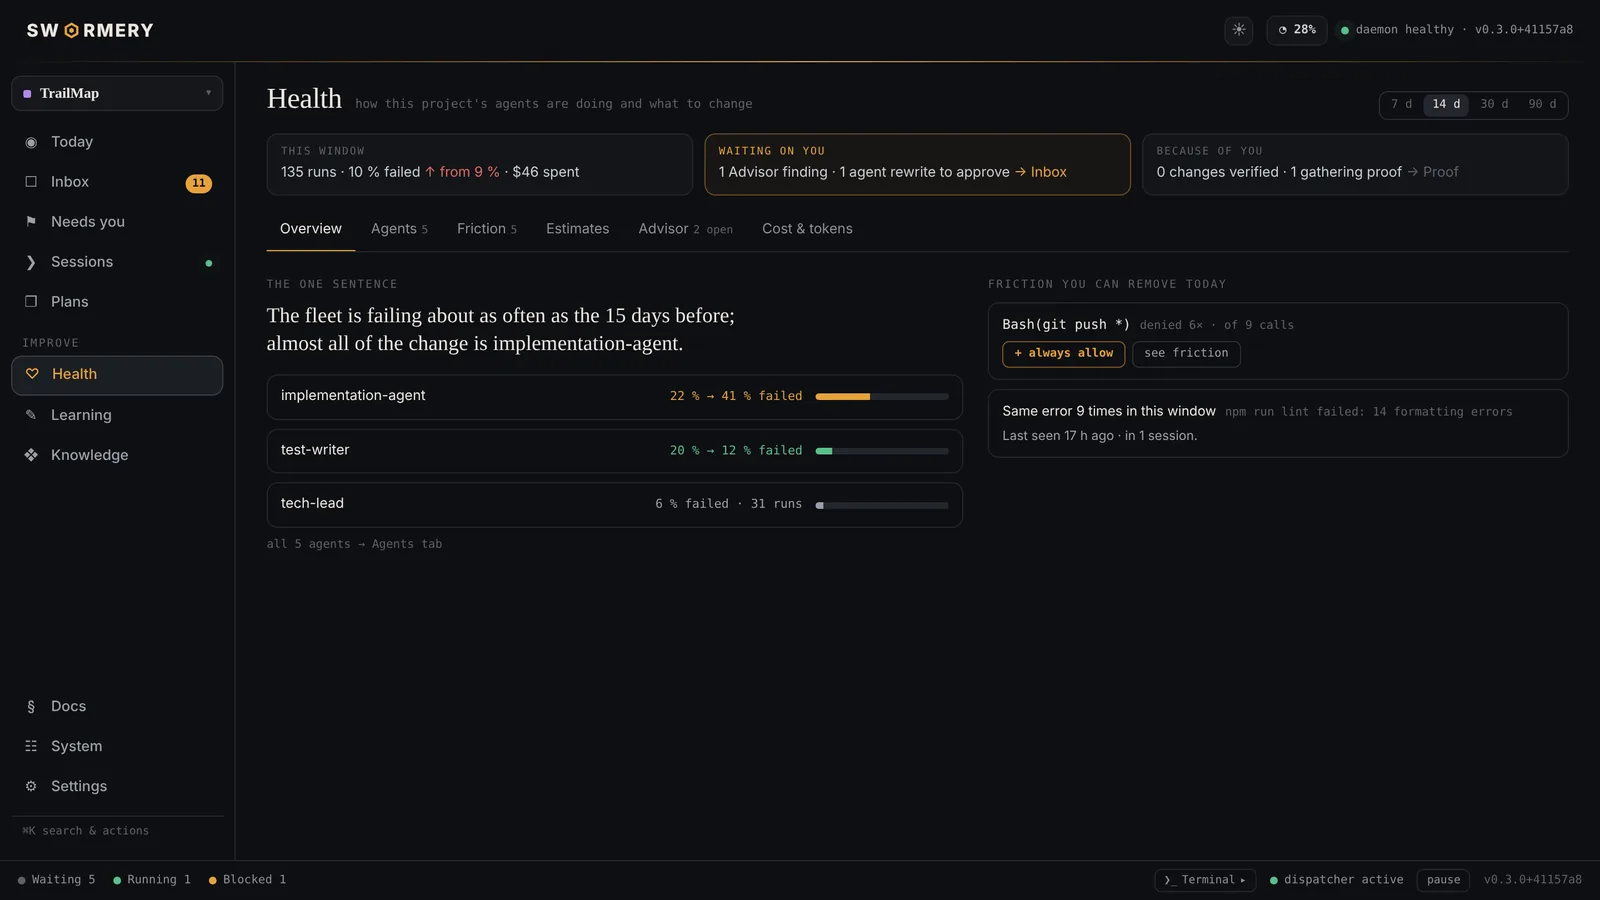This screenshot has height=900, width=1600.
Task: Click the Inbox badge showing 11
Action: (199, 183)
